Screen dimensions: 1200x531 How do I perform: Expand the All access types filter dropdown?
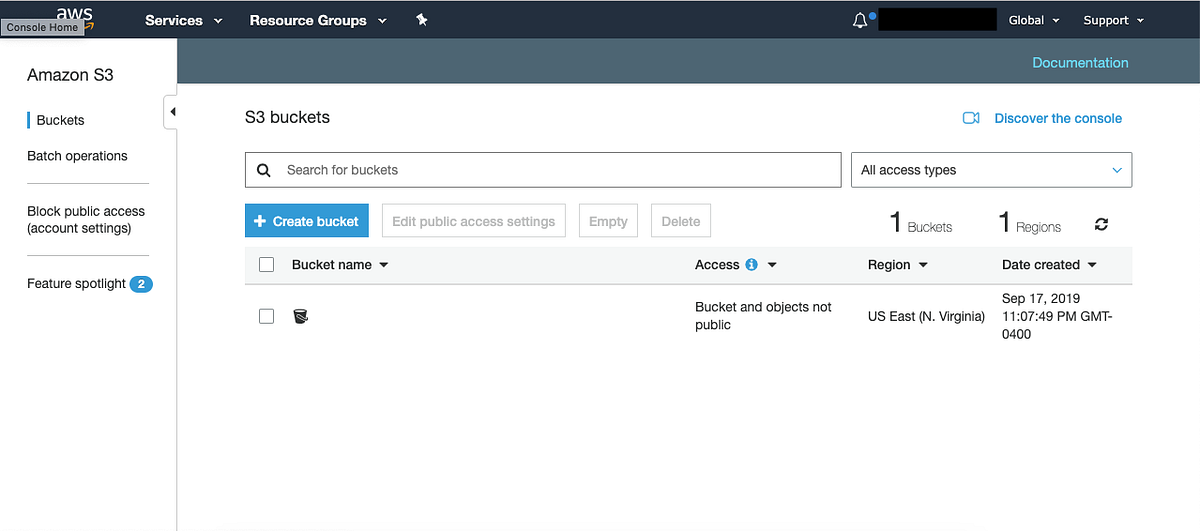[991, 170]
